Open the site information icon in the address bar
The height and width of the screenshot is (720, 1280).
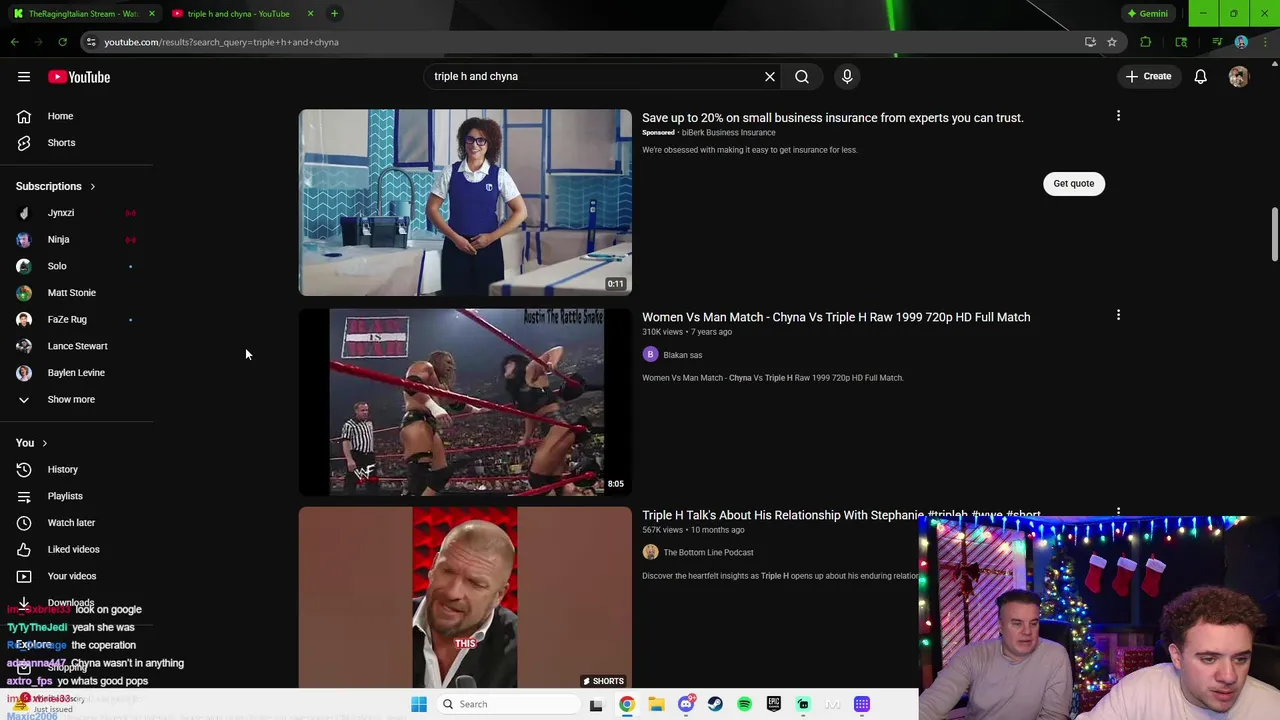(x=91, y=42)
